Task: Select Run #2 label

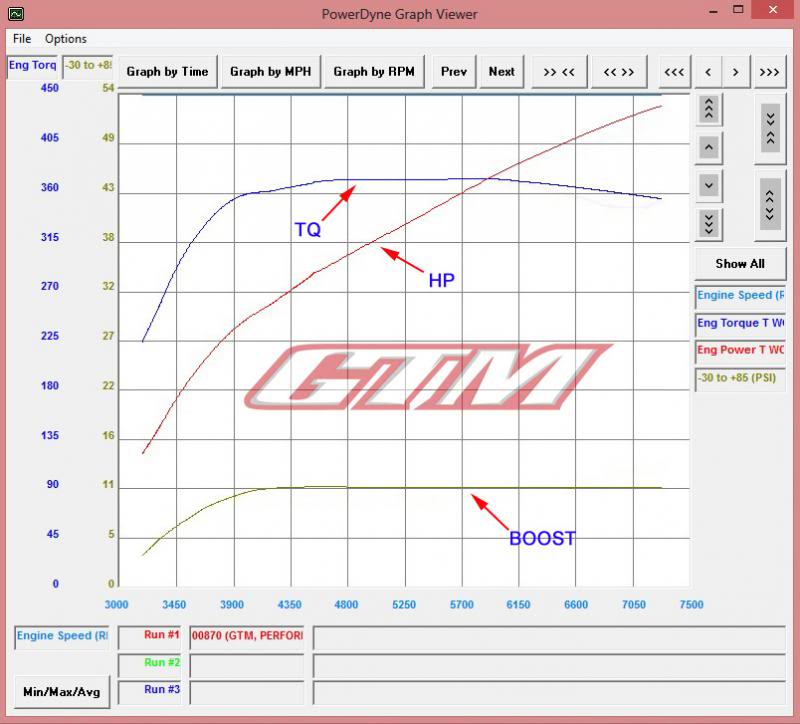Action: [x=149, y=664]
